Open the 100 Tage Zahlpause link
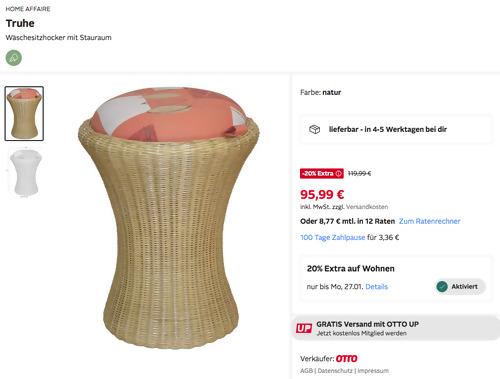 point(333,237)
